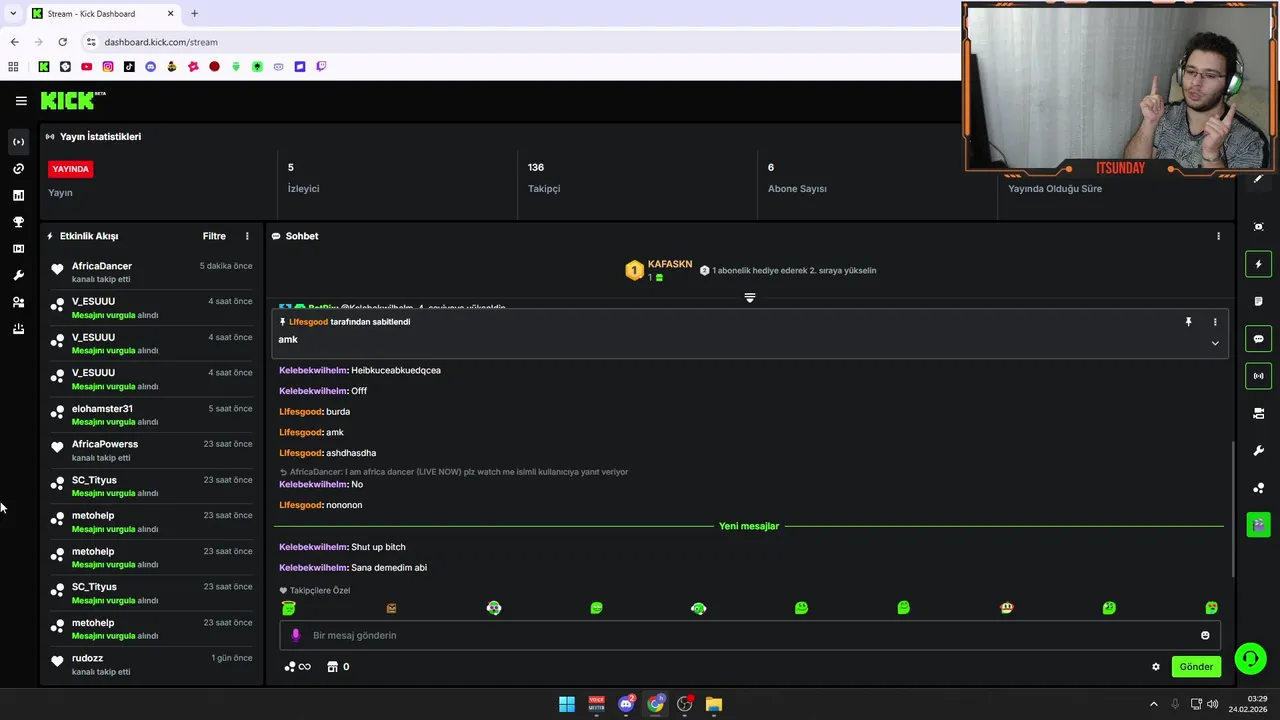
Task: Open Discord from the taskbar
Action: (626, 704)
